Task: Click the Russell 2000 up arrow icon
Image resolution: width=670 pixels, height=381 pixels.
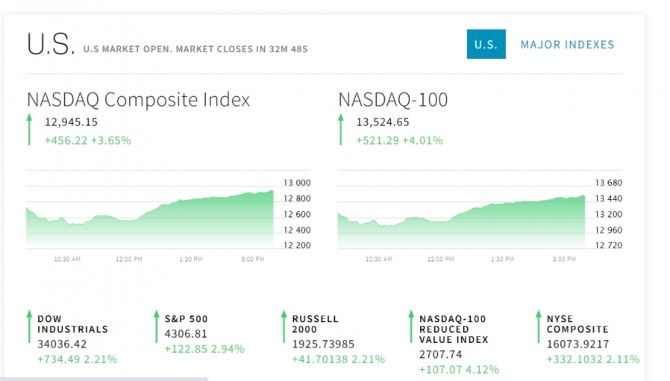Action: pos(284,326)
